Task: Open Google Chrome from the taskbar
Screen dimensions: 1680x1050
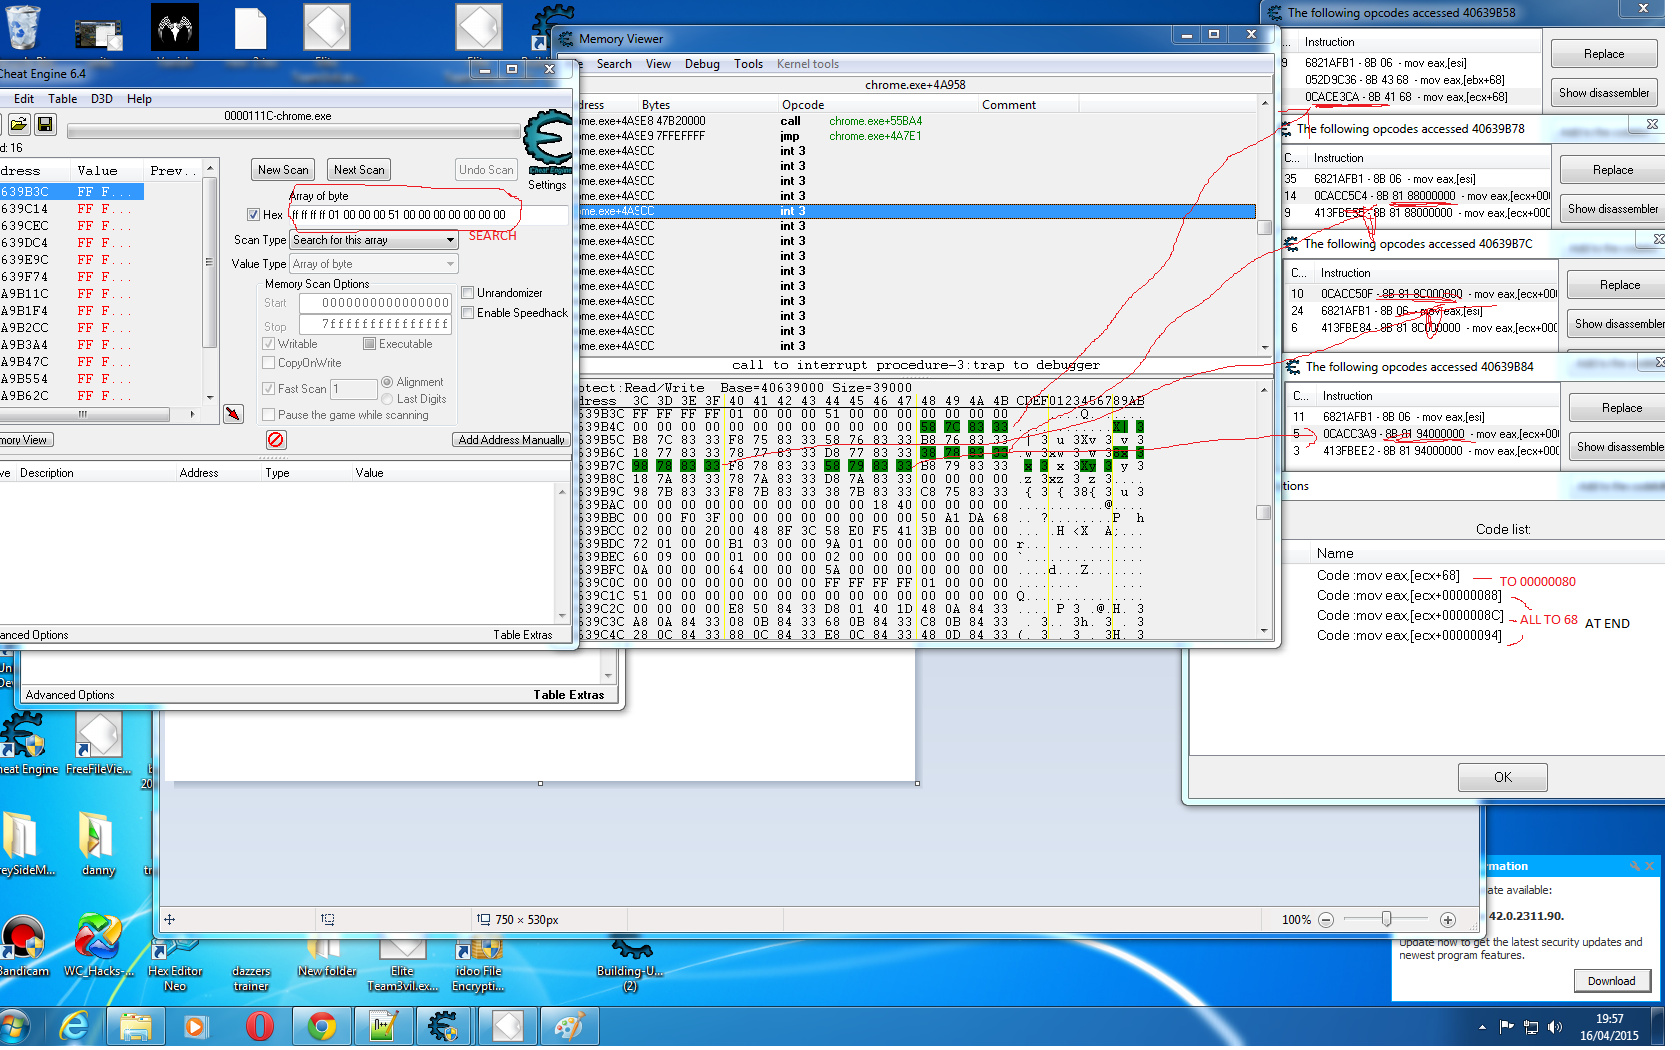Action: (321, 1027)
